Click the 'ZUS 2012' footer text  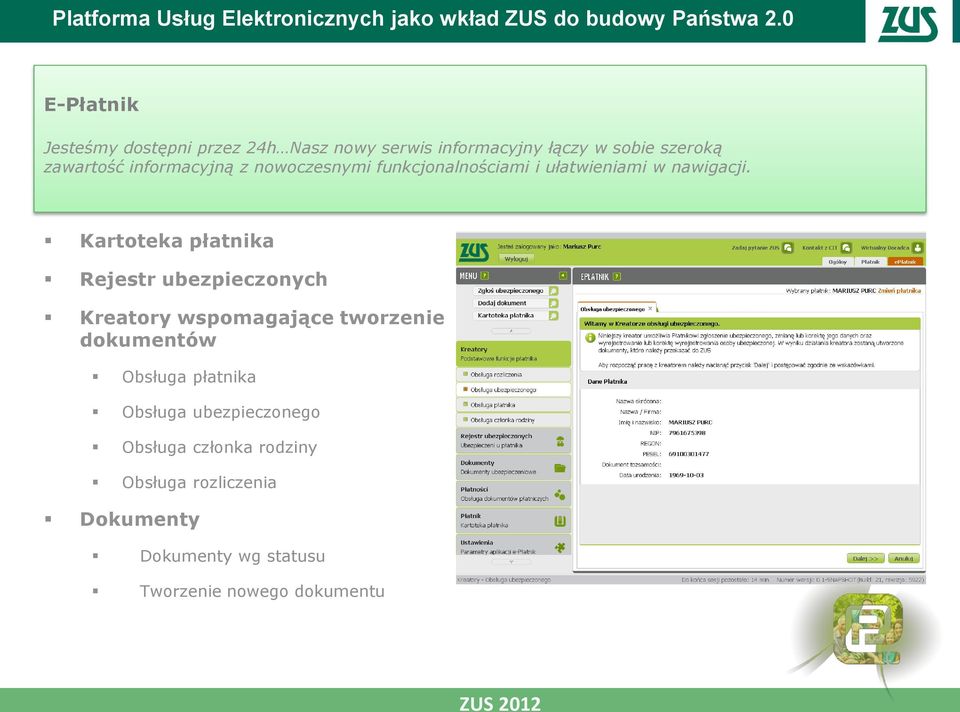(x=500, y=703)
